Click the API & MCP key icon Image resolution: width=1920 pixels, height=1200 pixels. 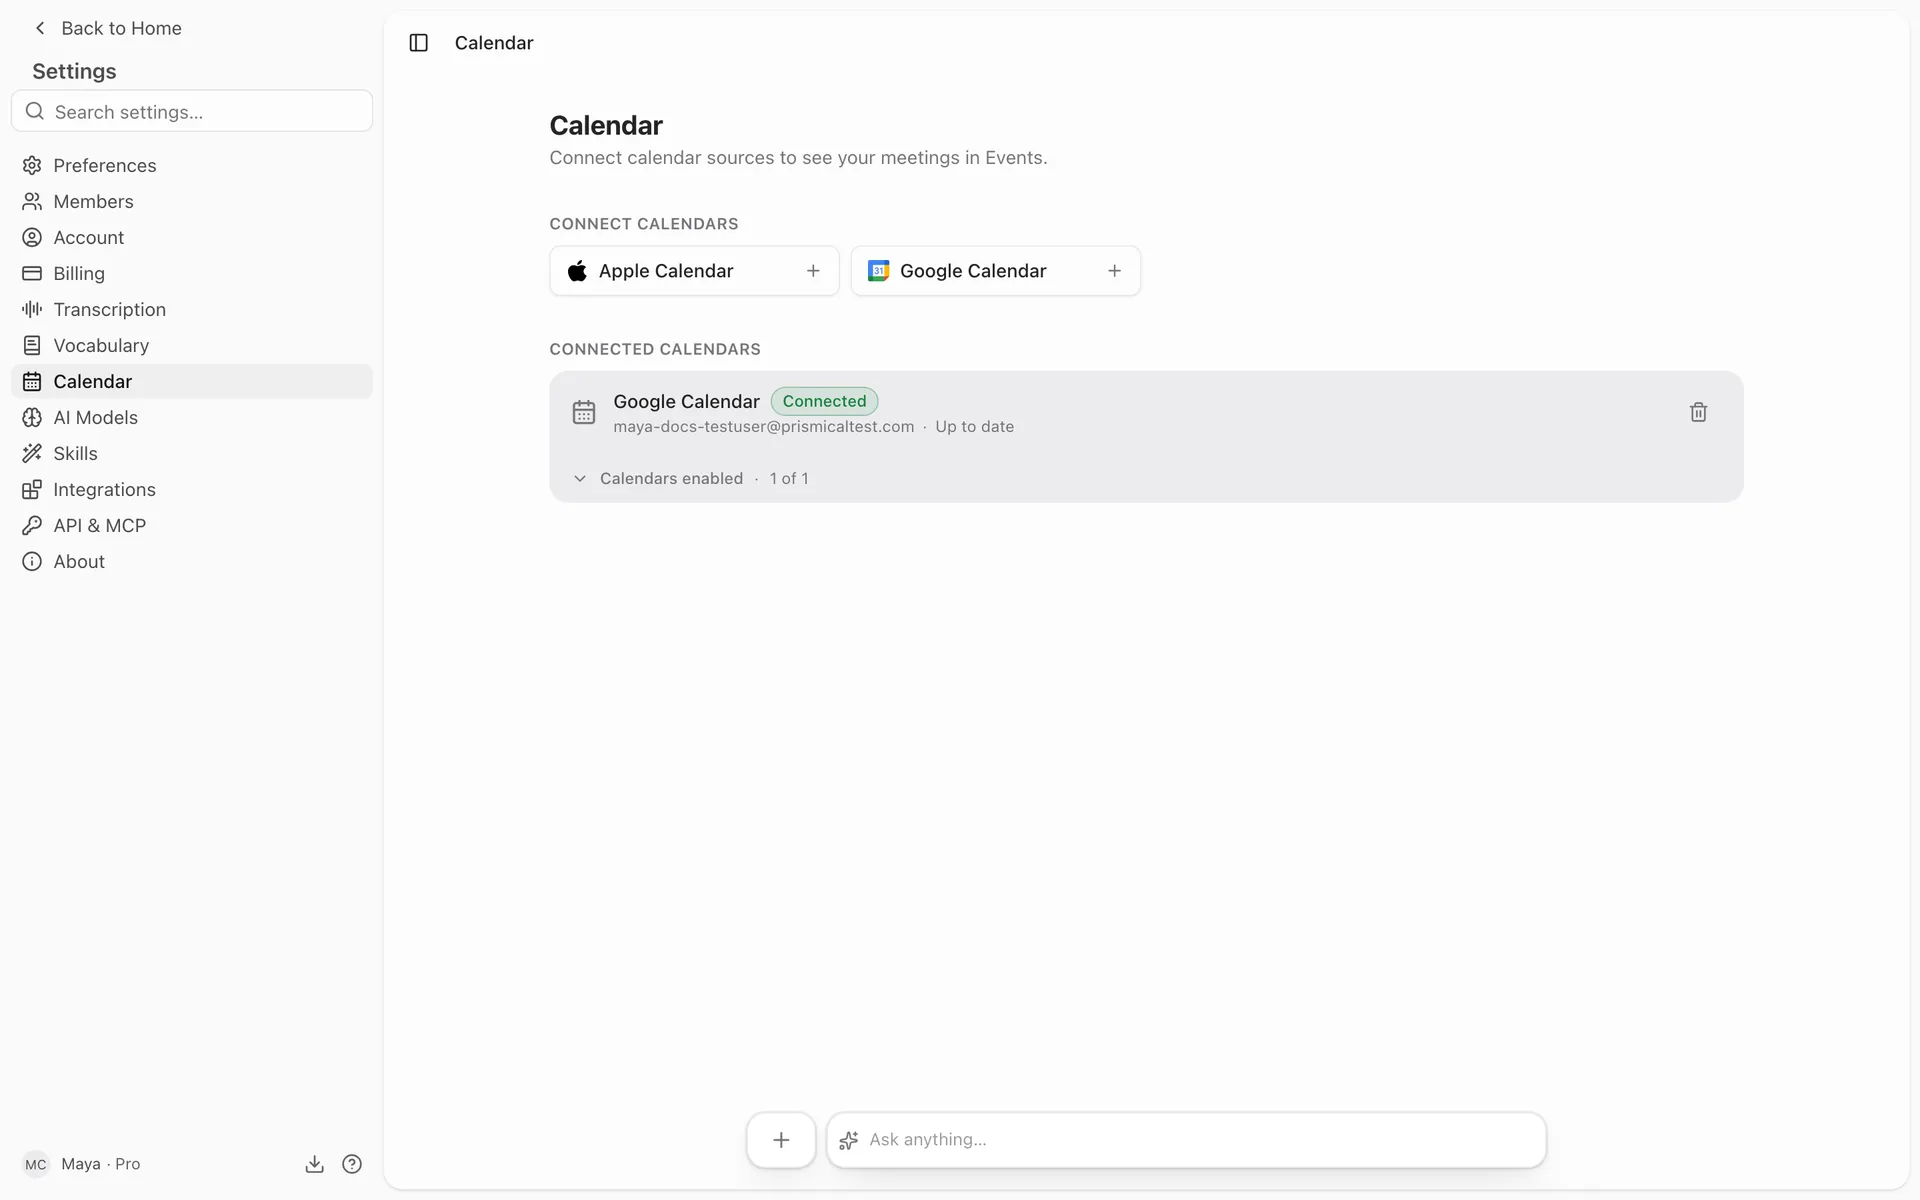point(32,525)
